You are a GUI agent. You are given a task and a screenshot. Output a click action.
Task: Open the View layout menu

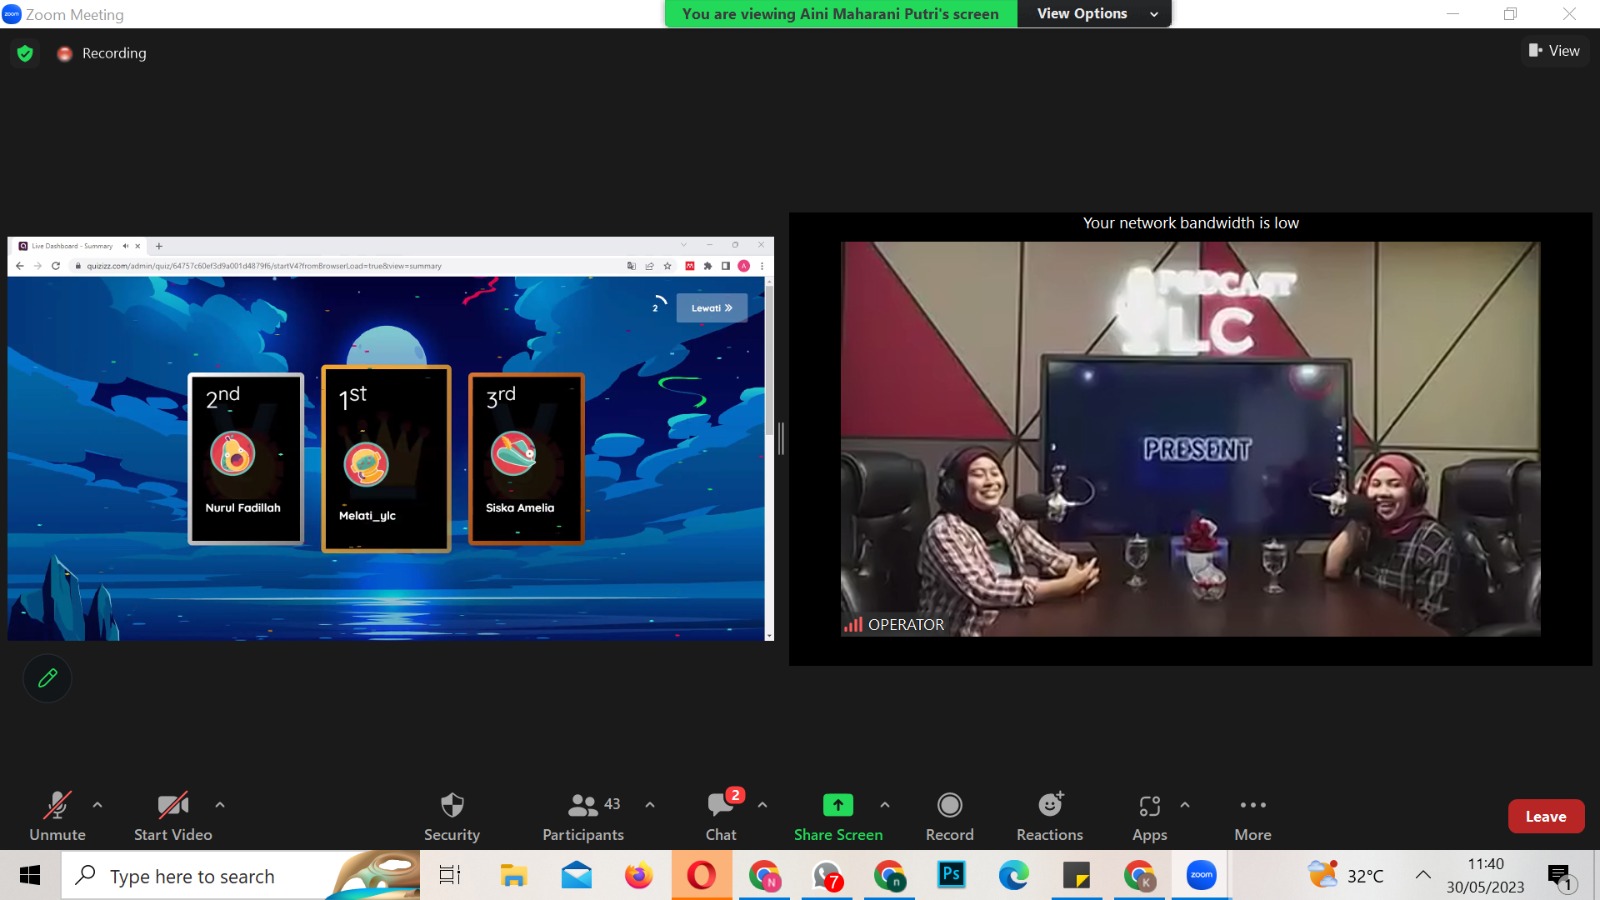click(x=1554, y=51)
